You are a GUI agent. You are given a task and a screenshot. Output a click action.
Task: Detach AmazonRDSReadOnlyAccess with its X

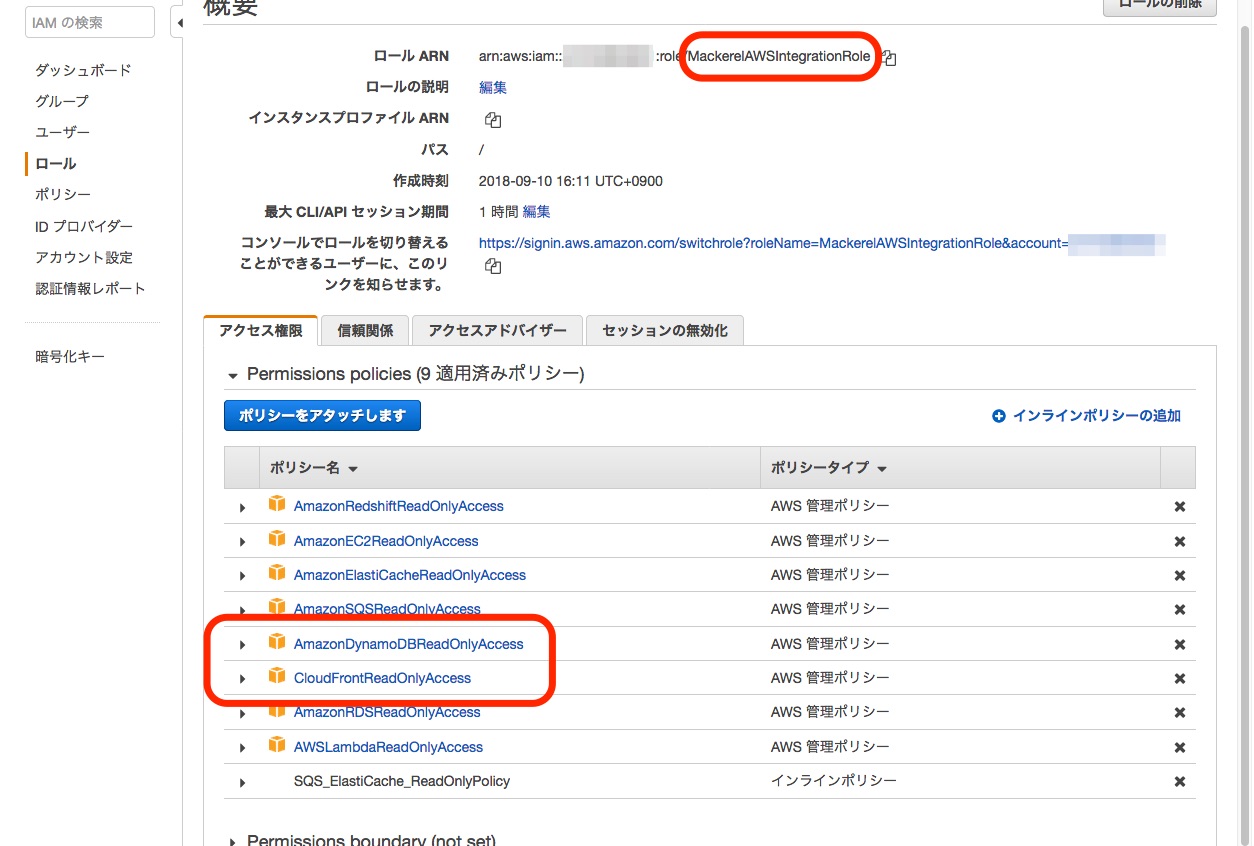[1179, 713]
